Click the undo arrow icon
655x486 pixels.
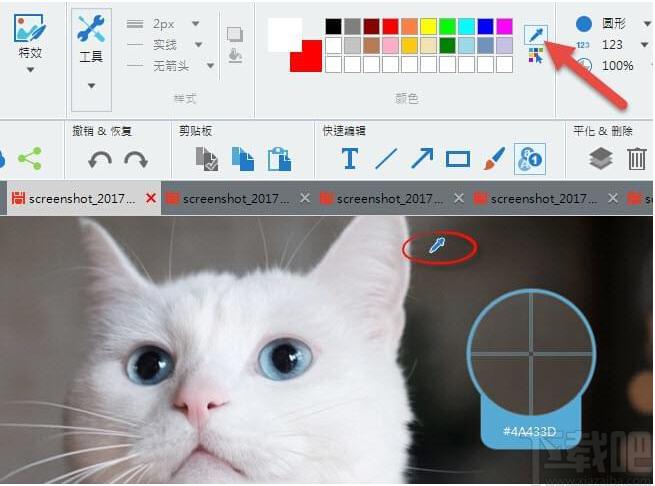click(100, 159)
